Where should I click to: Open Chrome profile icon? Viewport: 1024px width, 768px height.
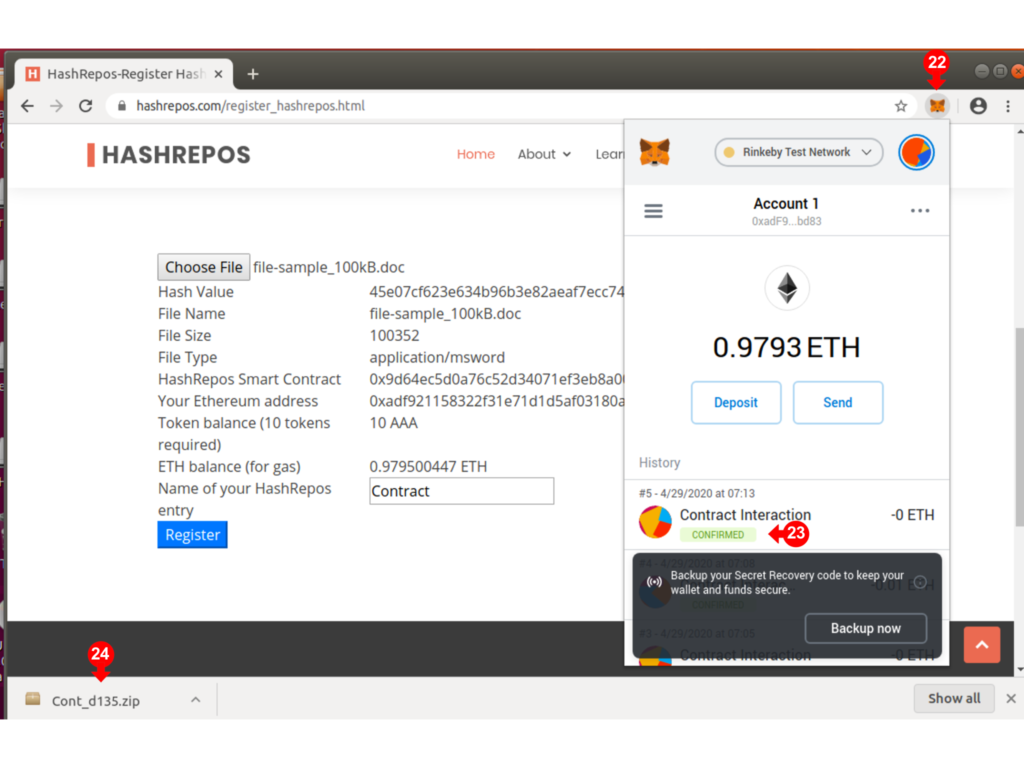[978, 106]
